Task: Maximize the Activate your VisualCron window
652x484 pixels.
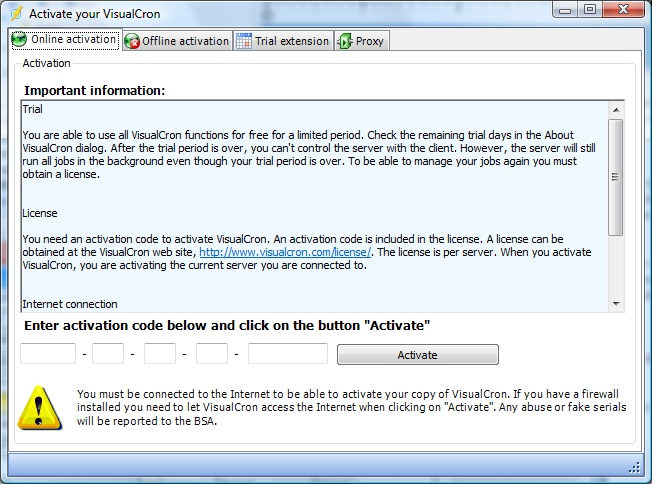Action: 590,11
